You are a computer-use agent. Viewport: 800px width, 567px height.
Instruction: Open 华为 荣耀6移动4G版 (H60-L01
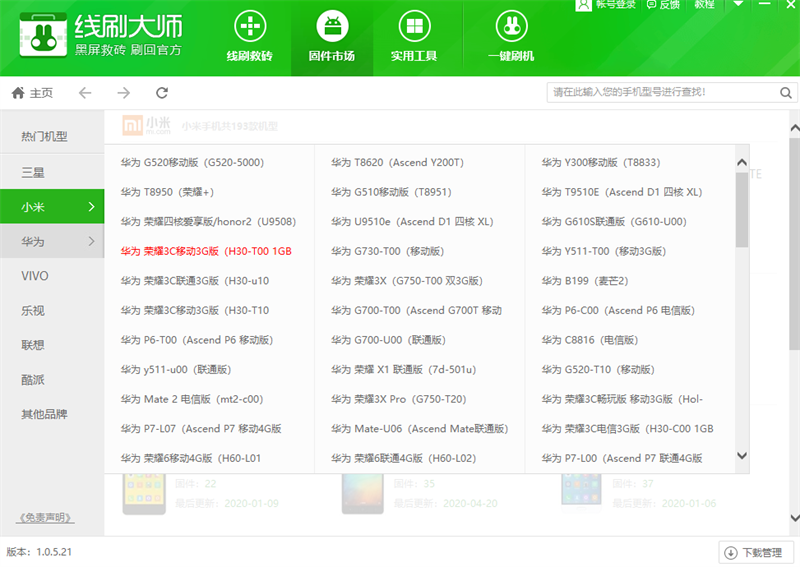click(x=191, y=459)
